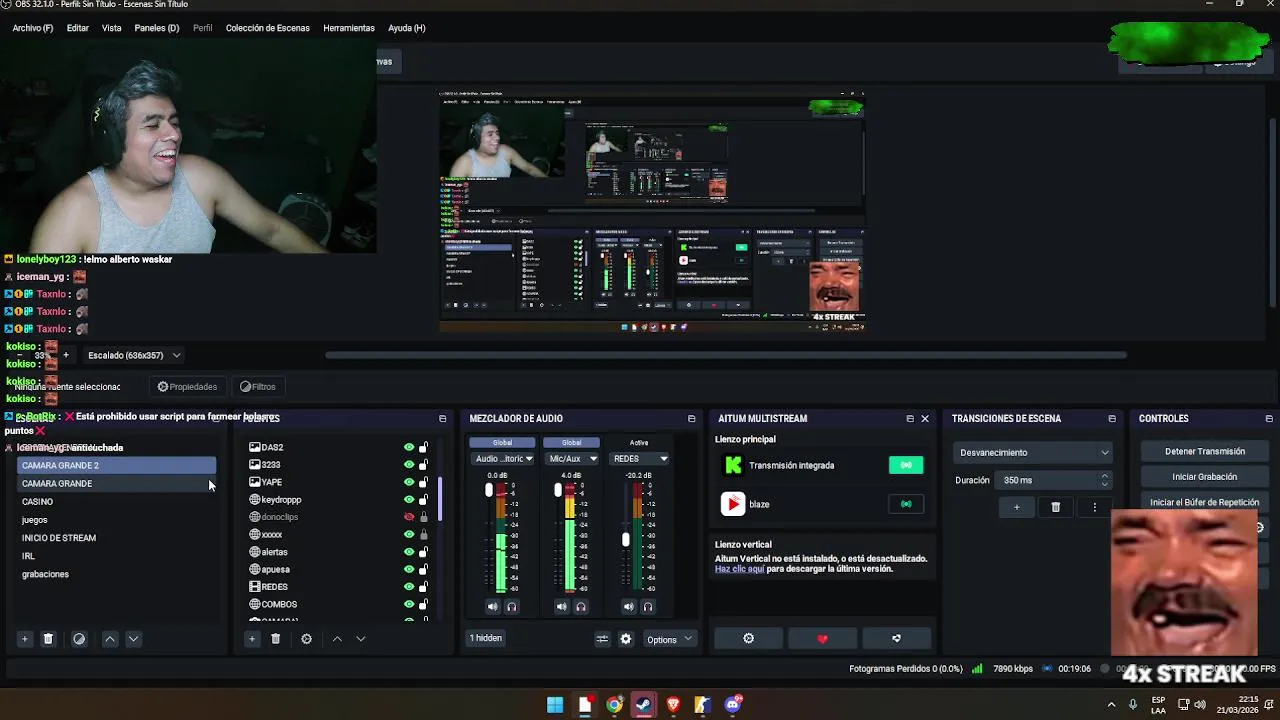Open Colección de Escenas menu
1280x720 pixels.
pyautogui.click(x=268, y=28)
